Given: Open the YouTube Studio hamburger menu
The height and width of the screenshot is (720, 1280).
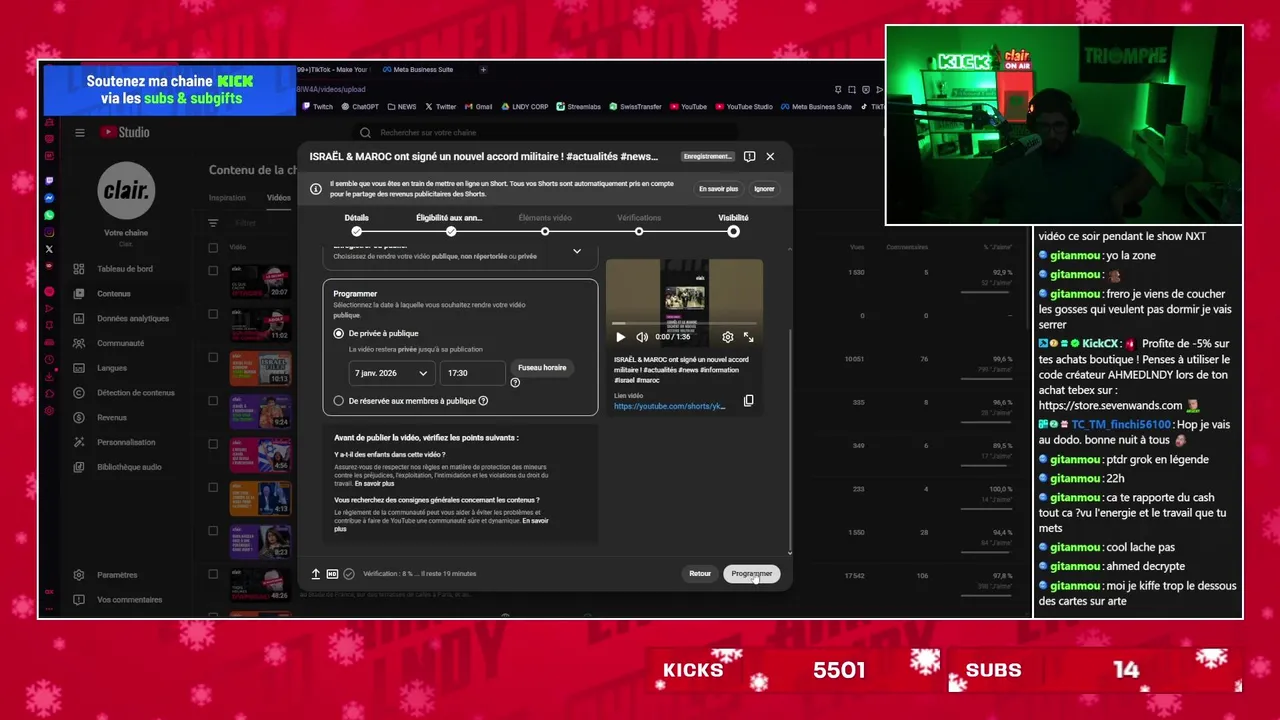Looking at the screenshot, I should [x=80, y=132].
